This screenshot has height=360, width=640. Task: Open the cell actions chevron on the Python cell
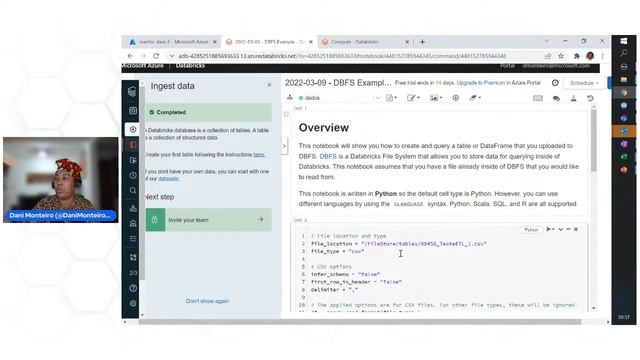coord(560,229)
